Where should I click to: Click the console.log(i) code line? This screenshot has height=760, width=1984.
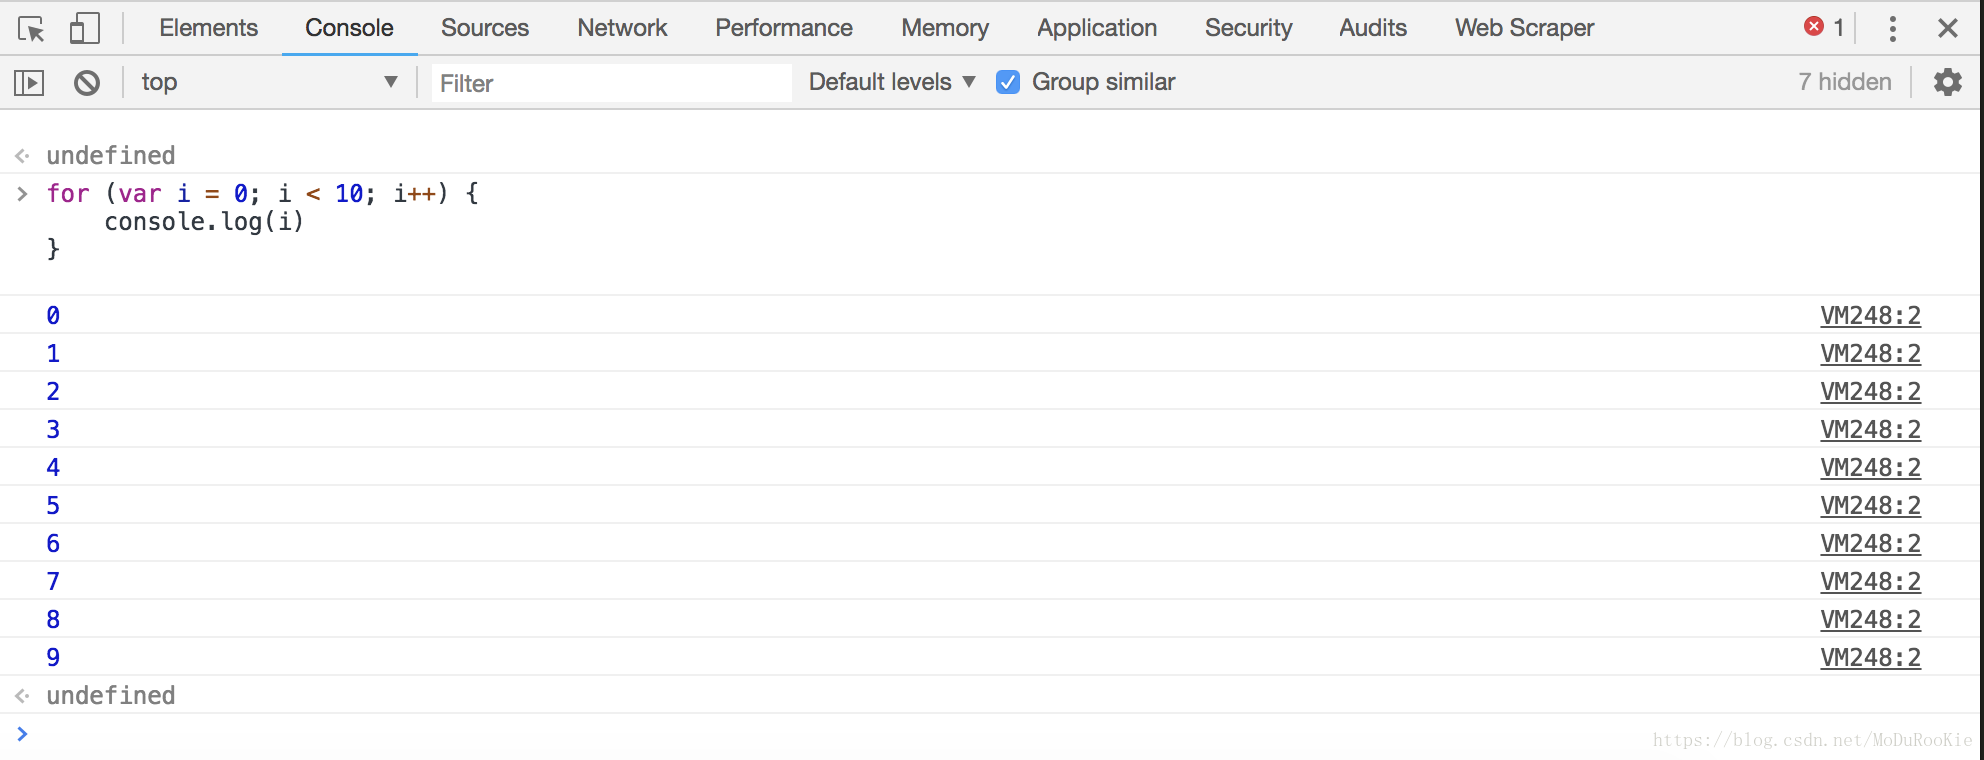pyautogui.click(x=204, y=221)
